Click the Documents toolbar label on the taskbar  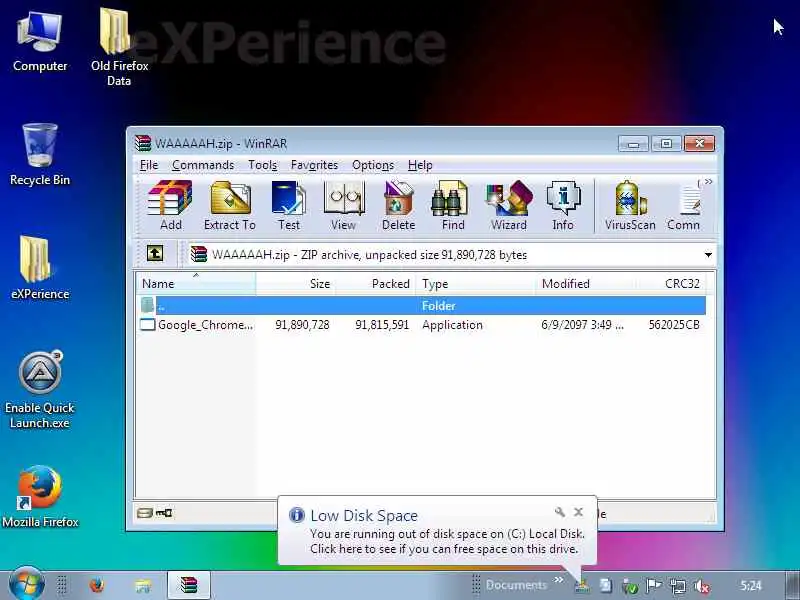pyautogui.click(x=516, y=585)
